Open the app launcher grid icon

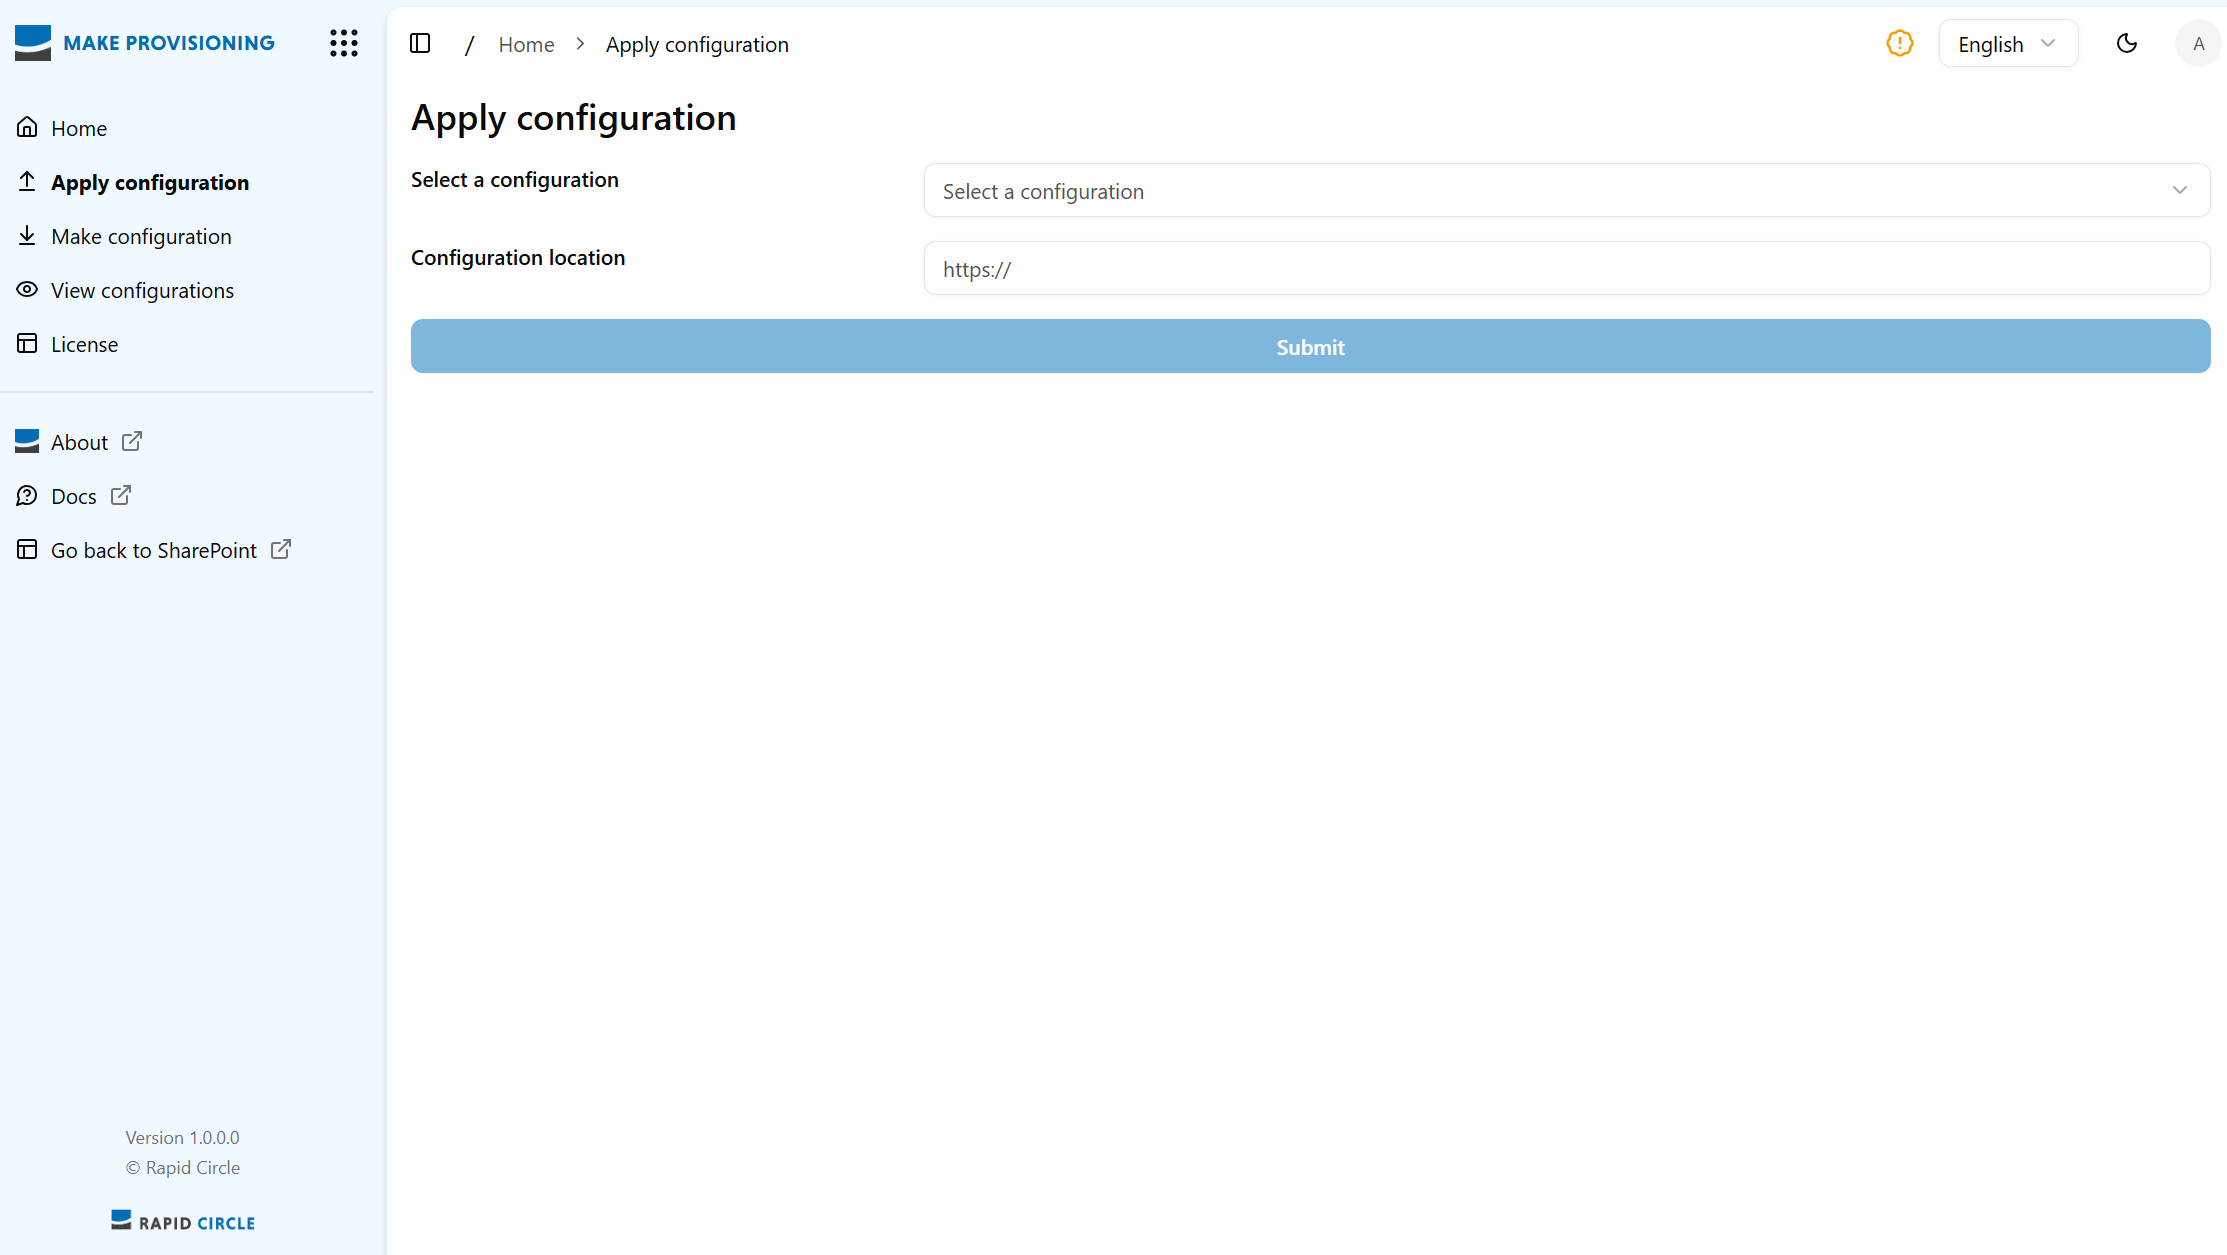point(343,43)
